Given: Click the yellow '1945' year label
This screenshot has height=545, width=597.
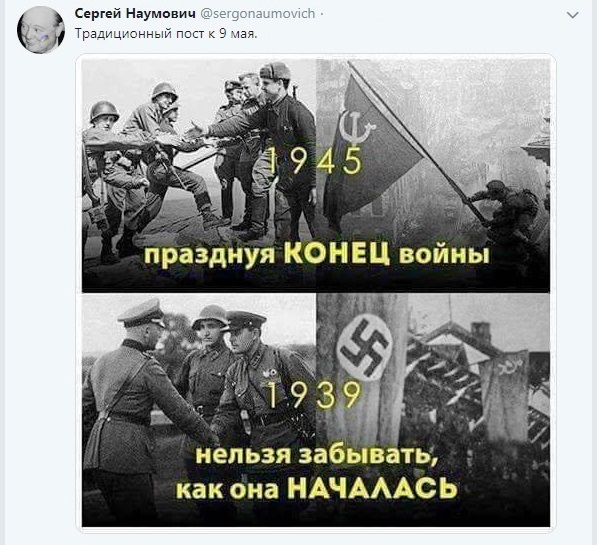Looking at the screenshot, I should 316,161.
